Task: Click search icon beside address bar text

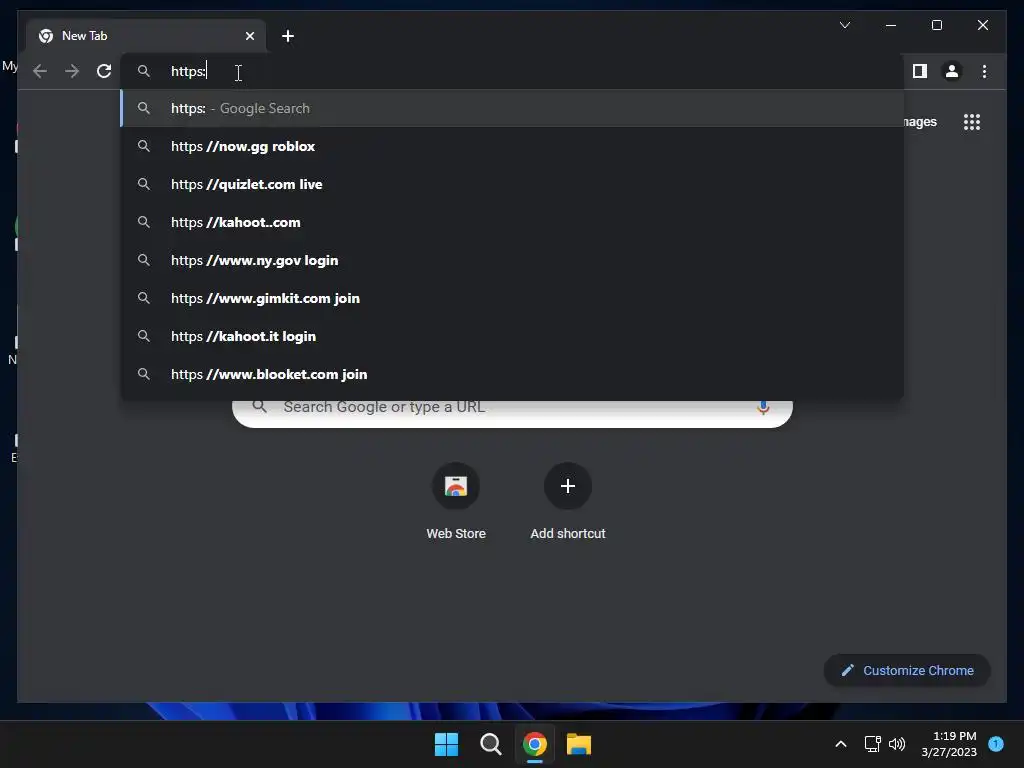Action: [x=144, y=71]
